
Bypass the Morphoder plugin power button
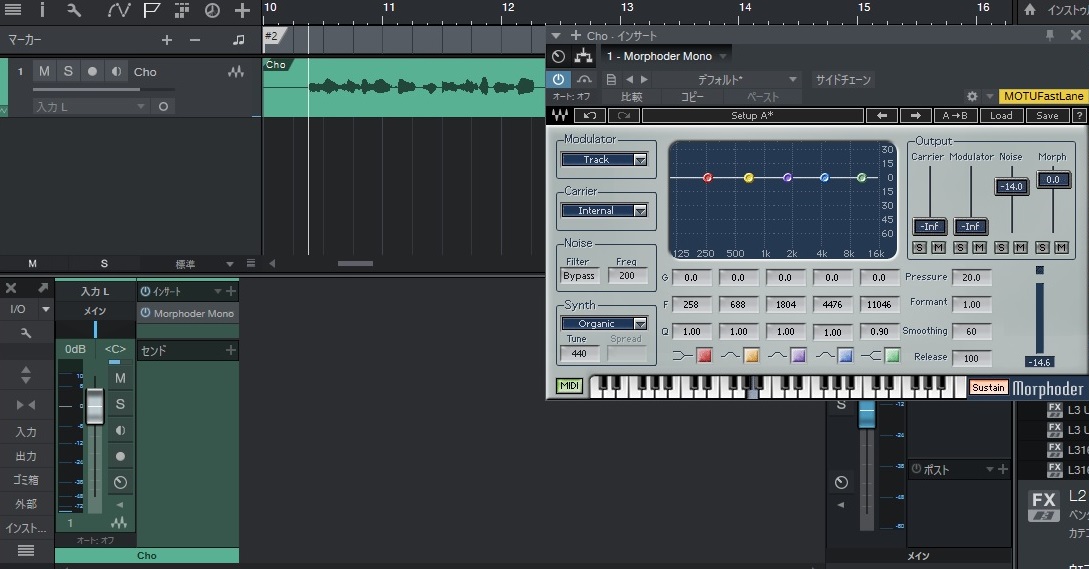coord(558,79)
